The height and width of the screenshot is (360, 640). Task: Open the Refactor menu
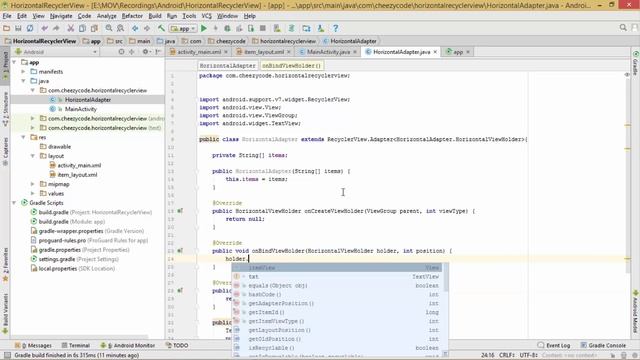point(132,16)
